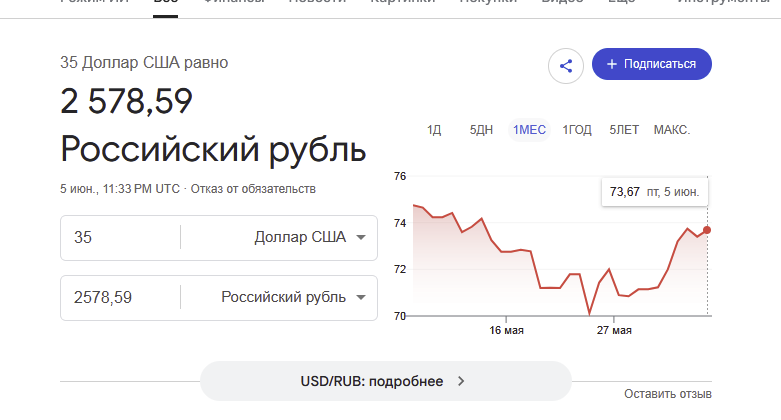Viewport: 781px width, 420px height.
Task: Open the Отказ от обязательств link
Action: click(253, 189)
